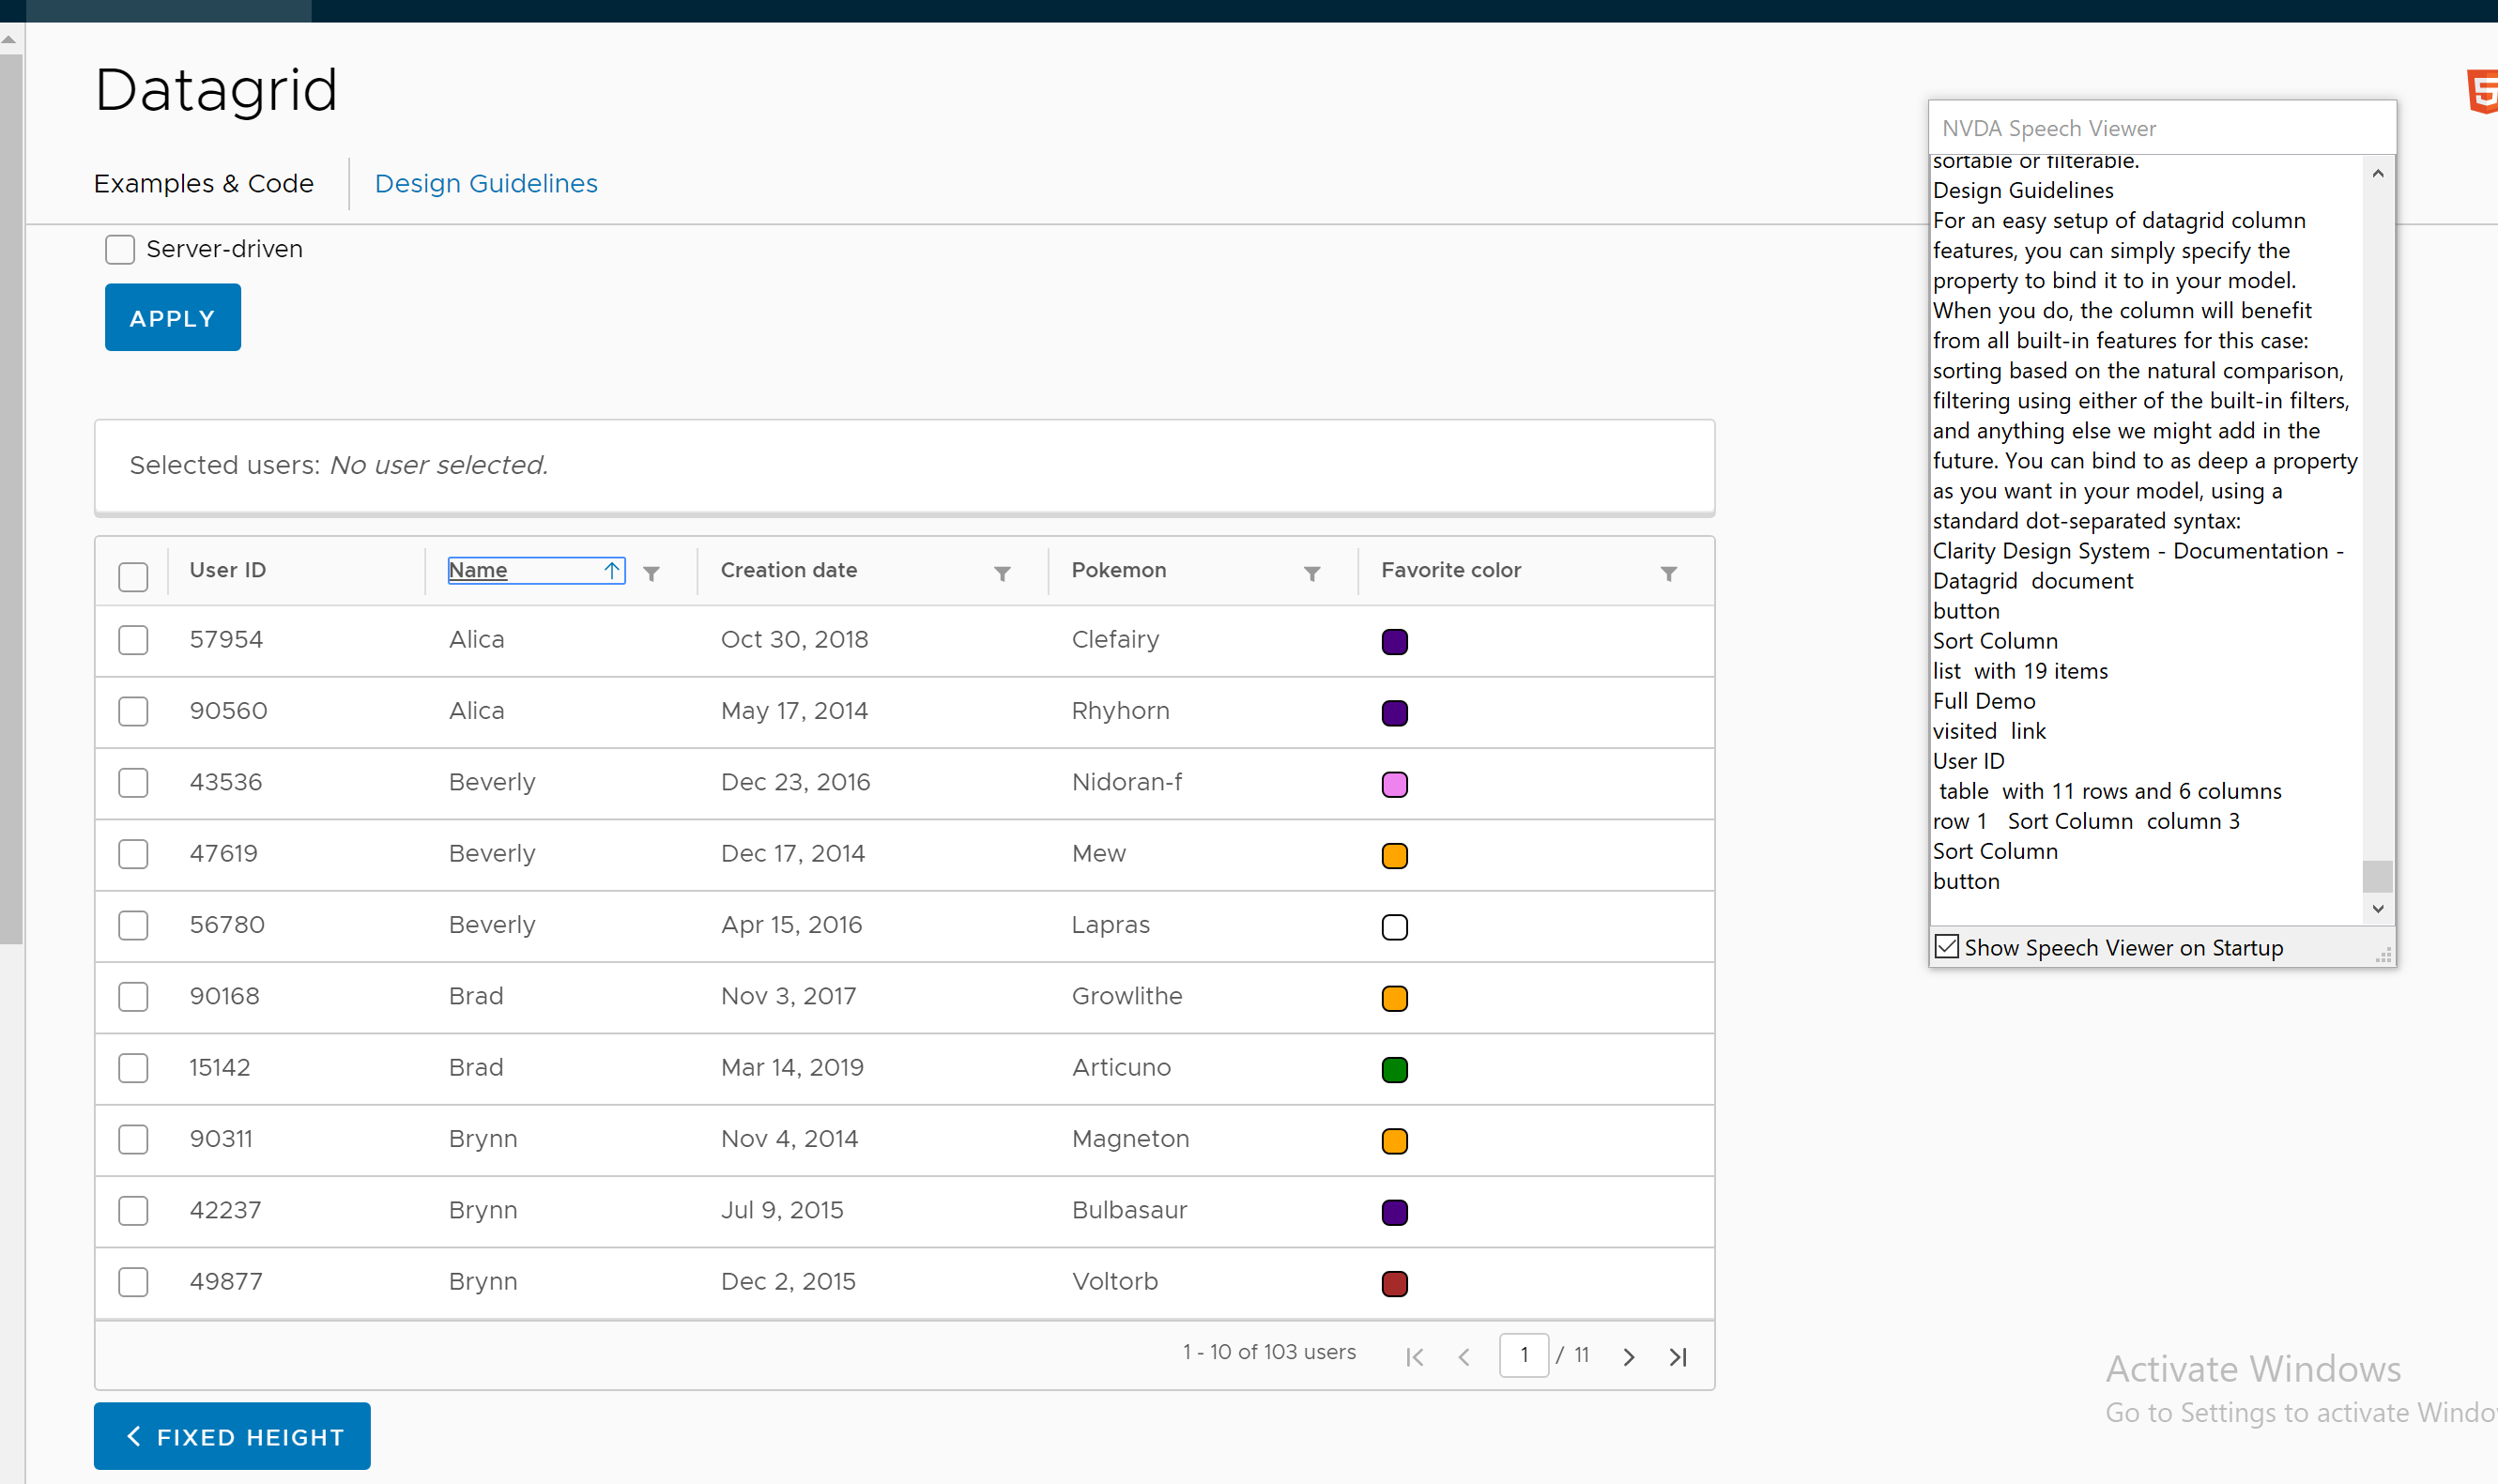This screenshot has height=1484, width=2498.
Task: Open the Pokemon column filter
Action: click(1311, 573)
